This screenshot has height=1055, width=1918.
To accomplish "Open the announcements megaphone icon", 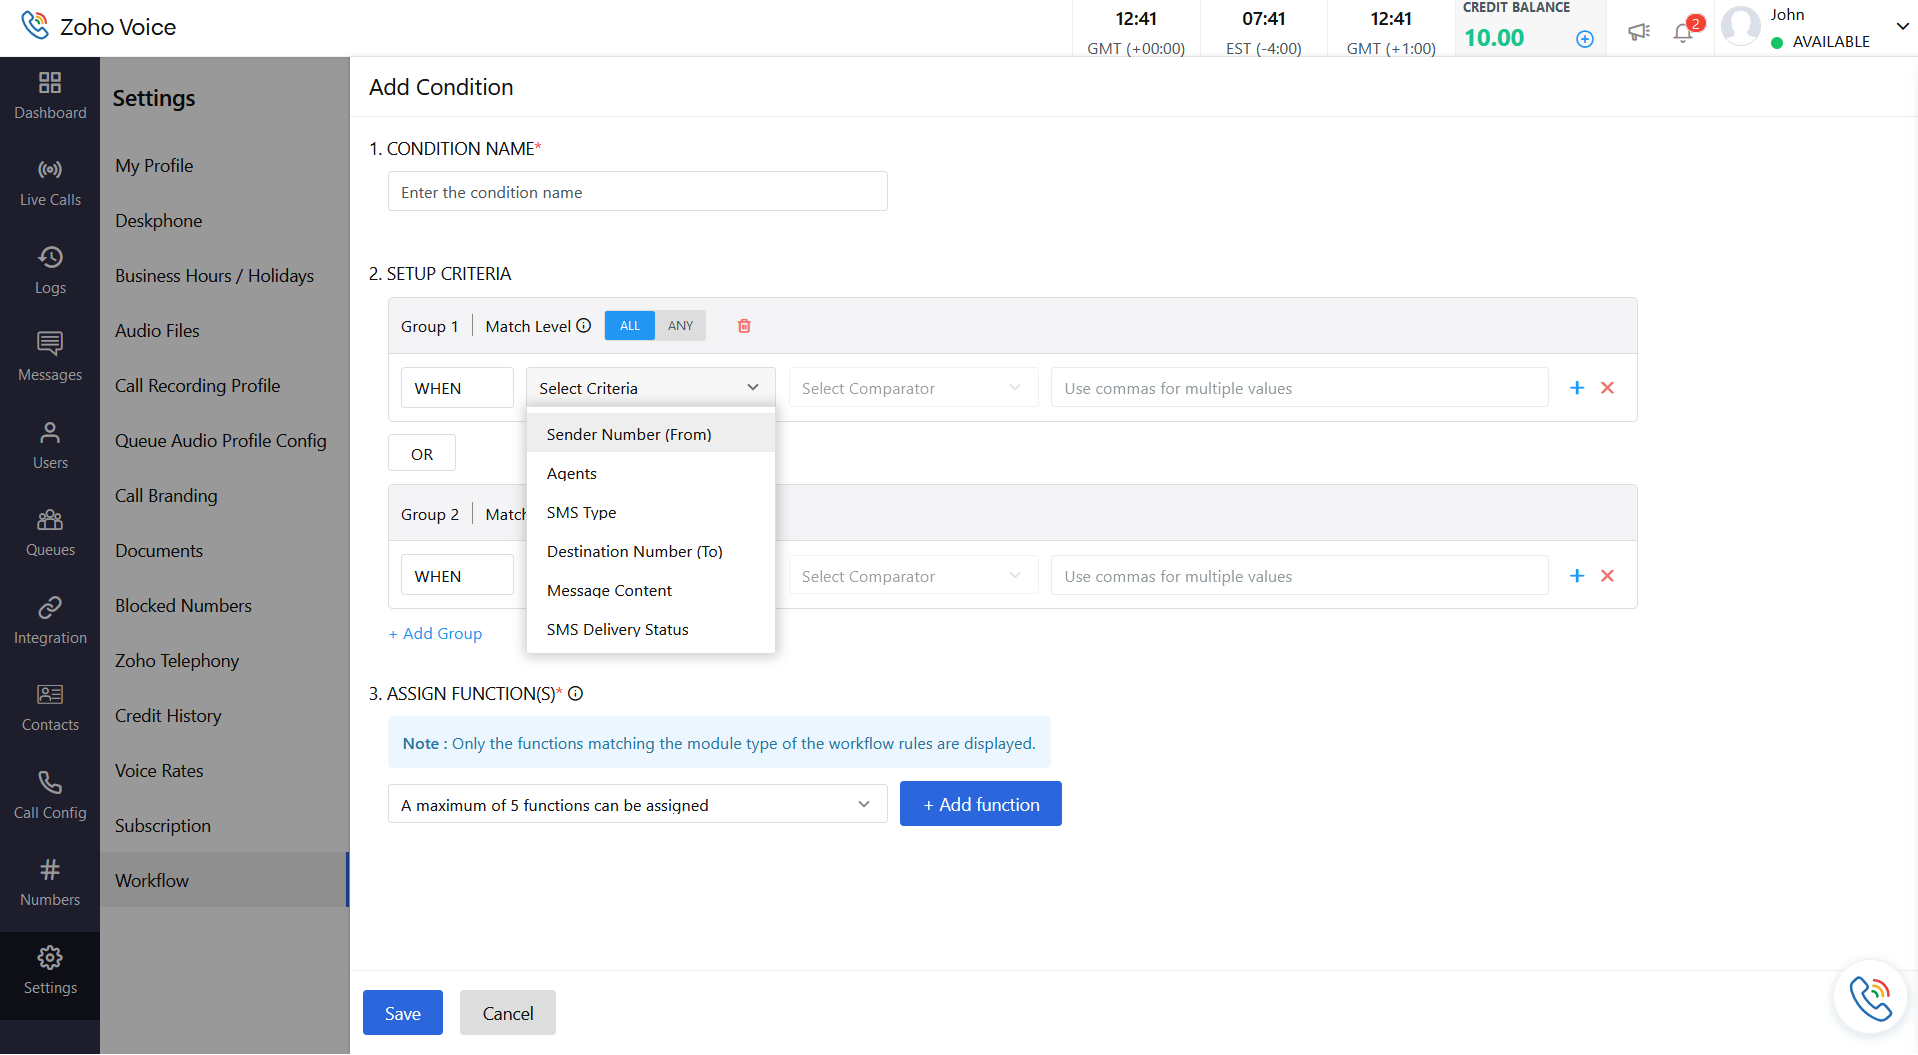I will pyautogui.click(x=1639, y=32).
